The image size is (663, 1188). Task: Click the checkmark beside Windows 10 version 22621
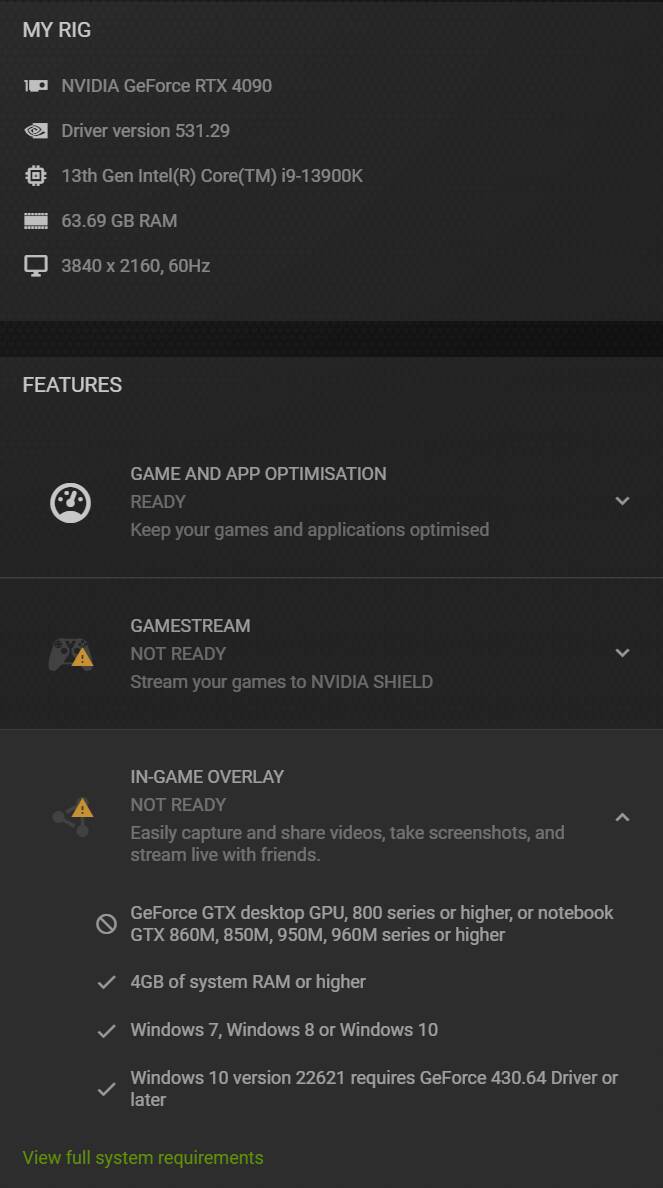(x=106, y=1089)
